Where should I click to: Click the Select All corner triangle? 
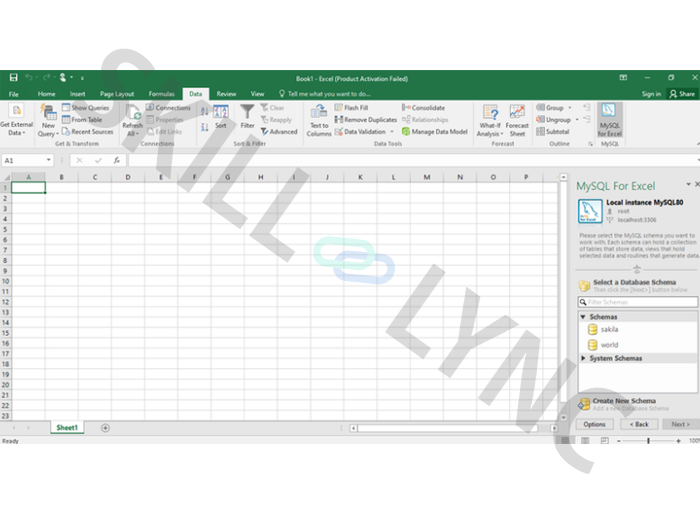point(5,177)
